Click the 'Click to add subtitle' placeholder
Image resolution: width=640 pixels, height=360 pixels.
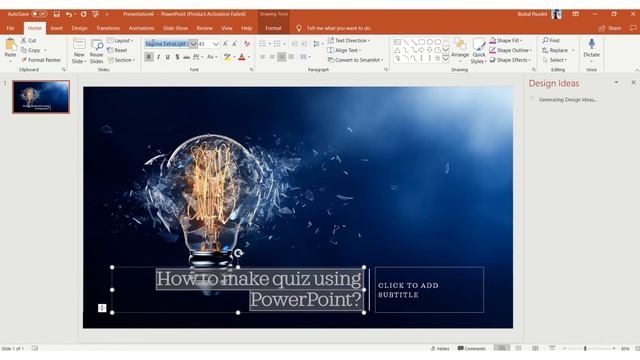point(429,290)
